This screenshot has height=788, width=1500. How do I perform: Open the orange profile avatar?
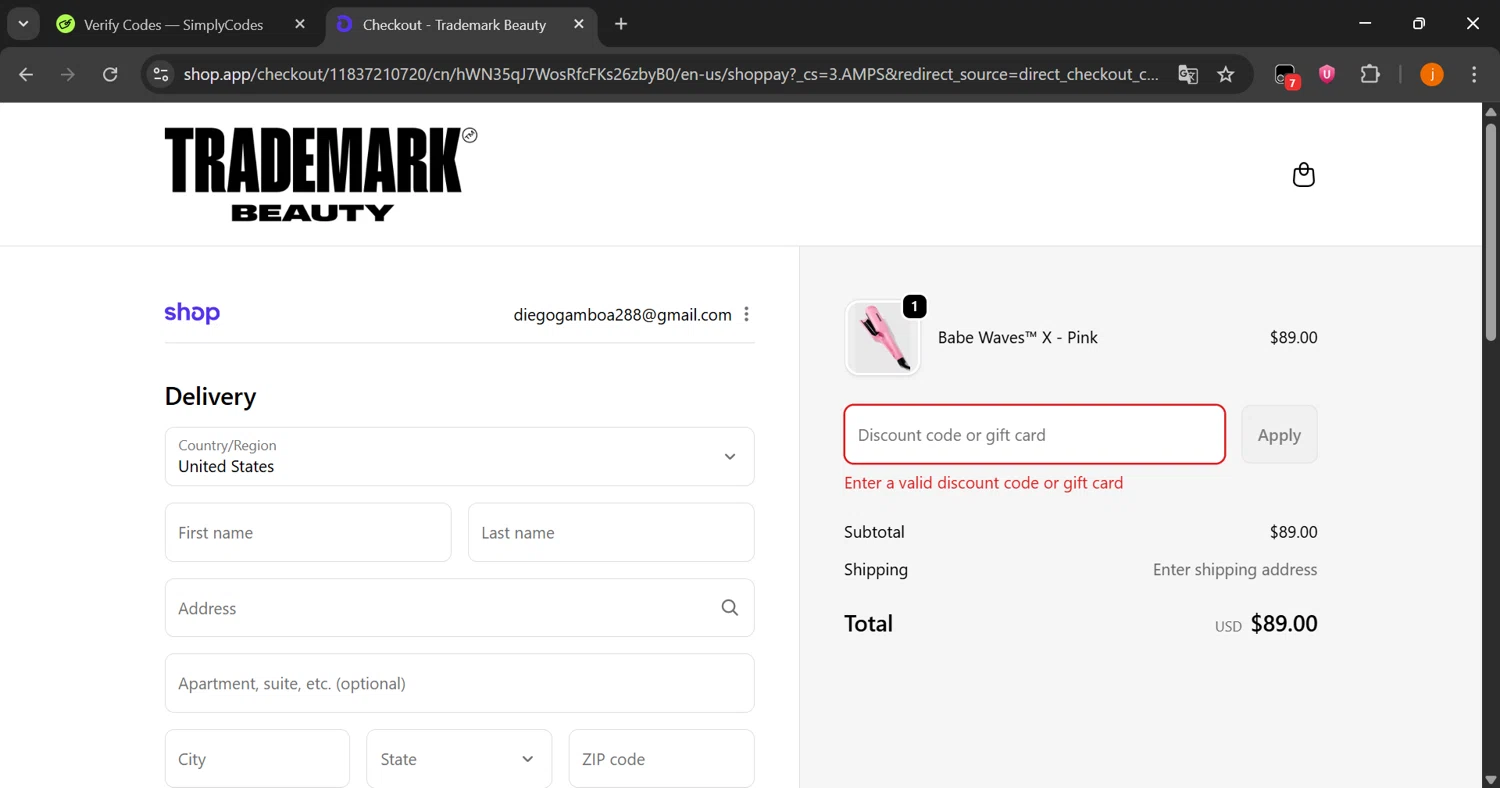[x=1432, y=74]
